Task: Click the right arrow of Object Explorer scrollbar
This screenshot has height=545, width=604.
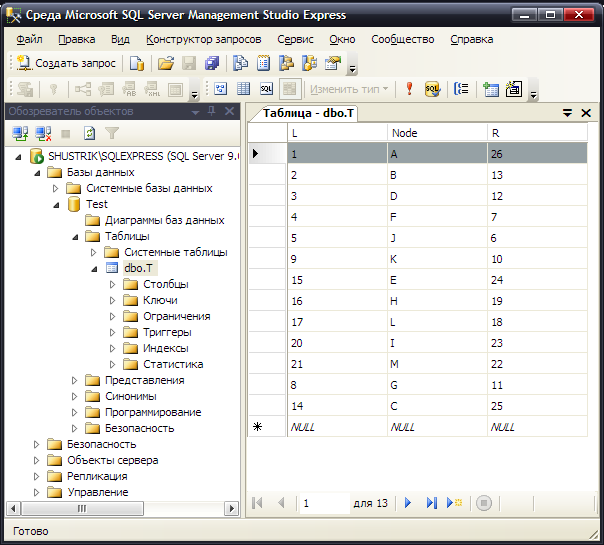Action: pos(231,508)
